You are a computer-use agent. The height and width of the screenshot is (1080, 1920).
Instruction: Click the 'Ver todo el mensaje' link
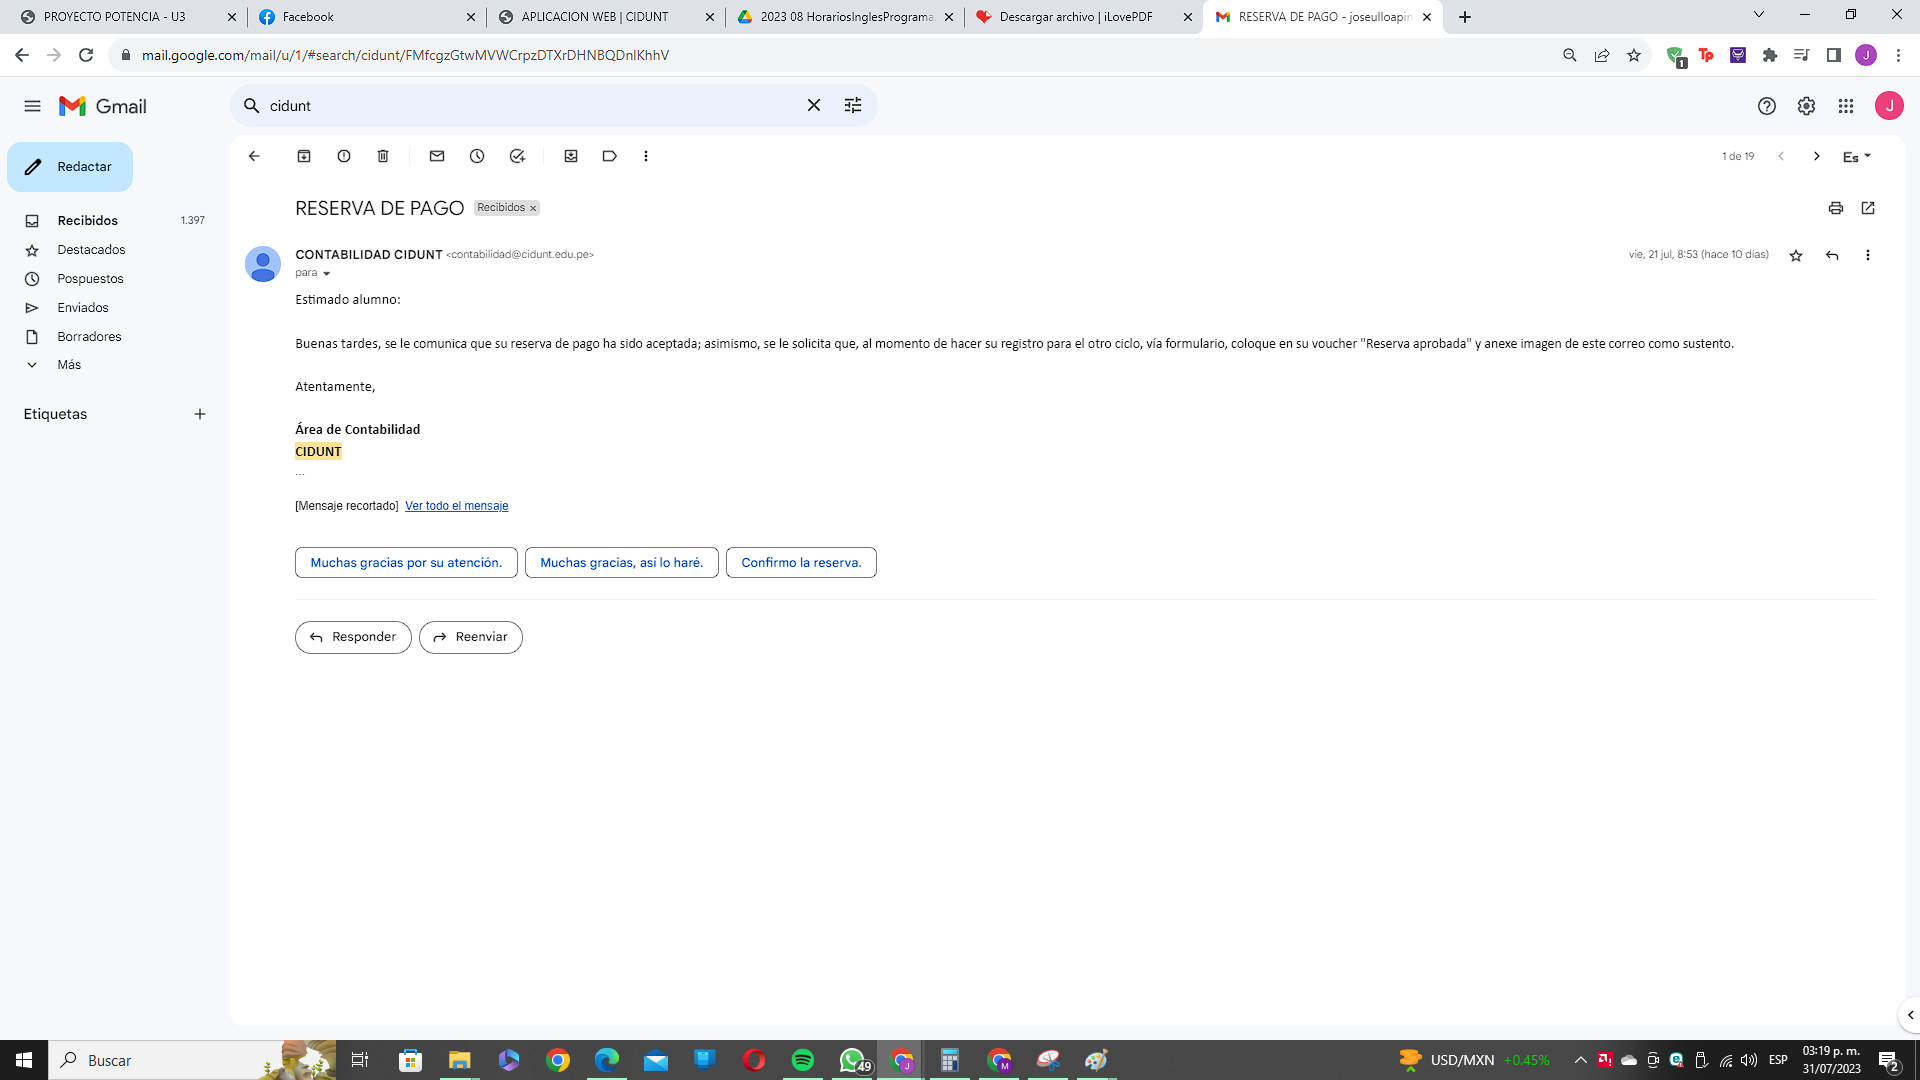click(456, 506)
